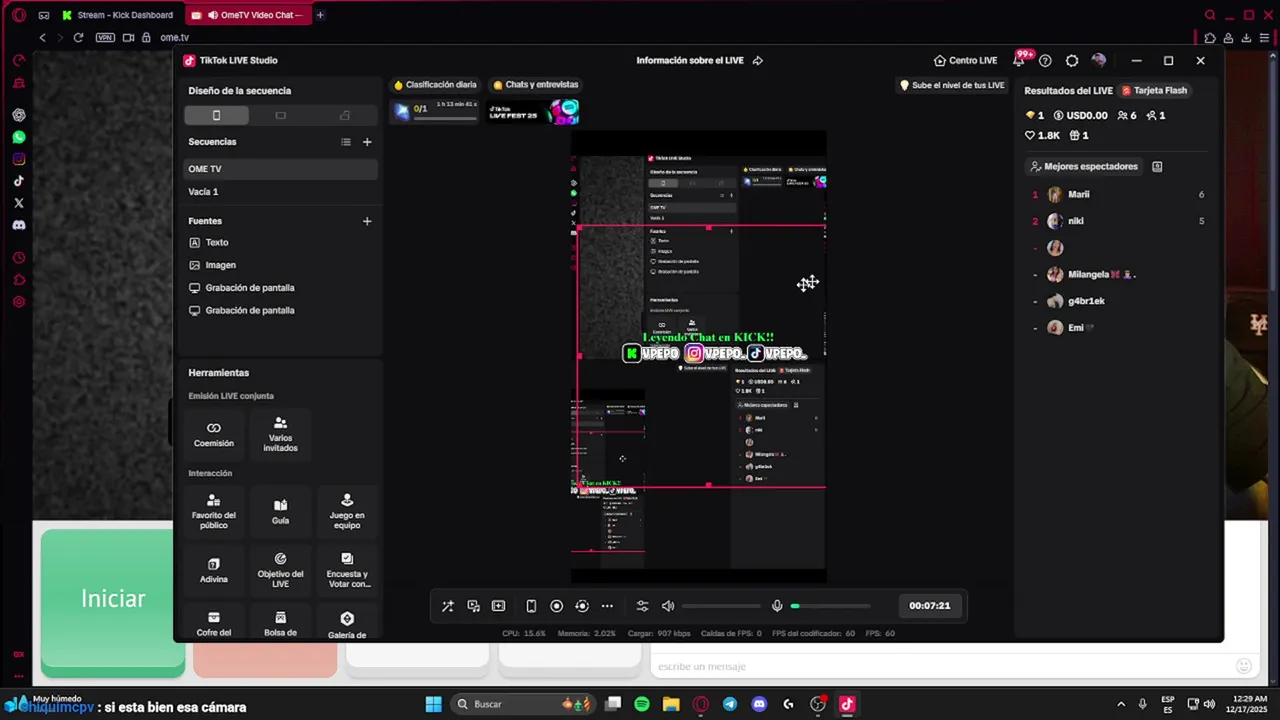Open the three-dots more options
Screen dimensions: 1280x720
[607, 606]
